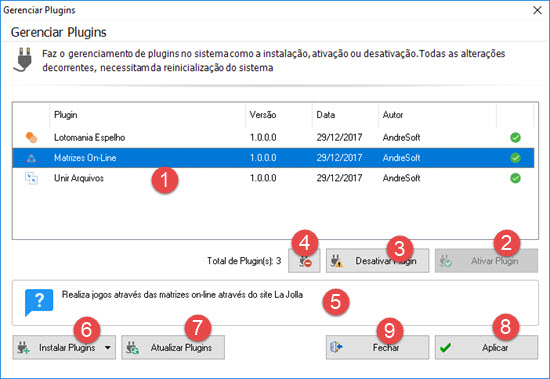Click Fechar button
The height and width of the screenshot is (379, 550).
pos(377,347)
